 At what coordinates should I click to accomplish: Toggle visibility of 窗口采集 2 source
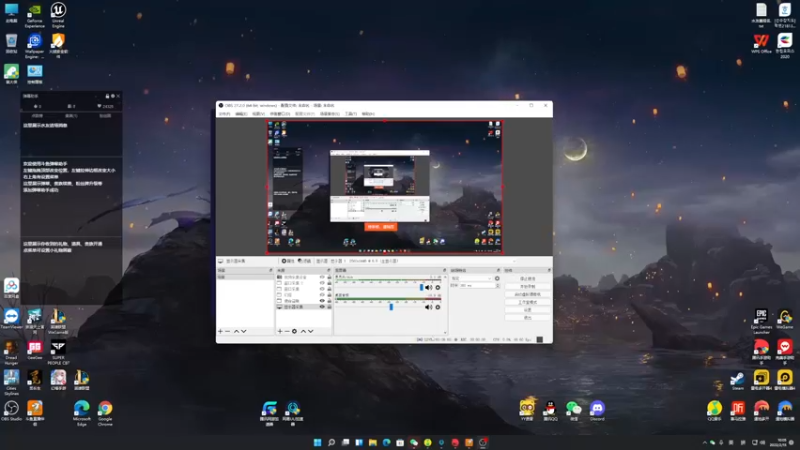tap(322, 283)
